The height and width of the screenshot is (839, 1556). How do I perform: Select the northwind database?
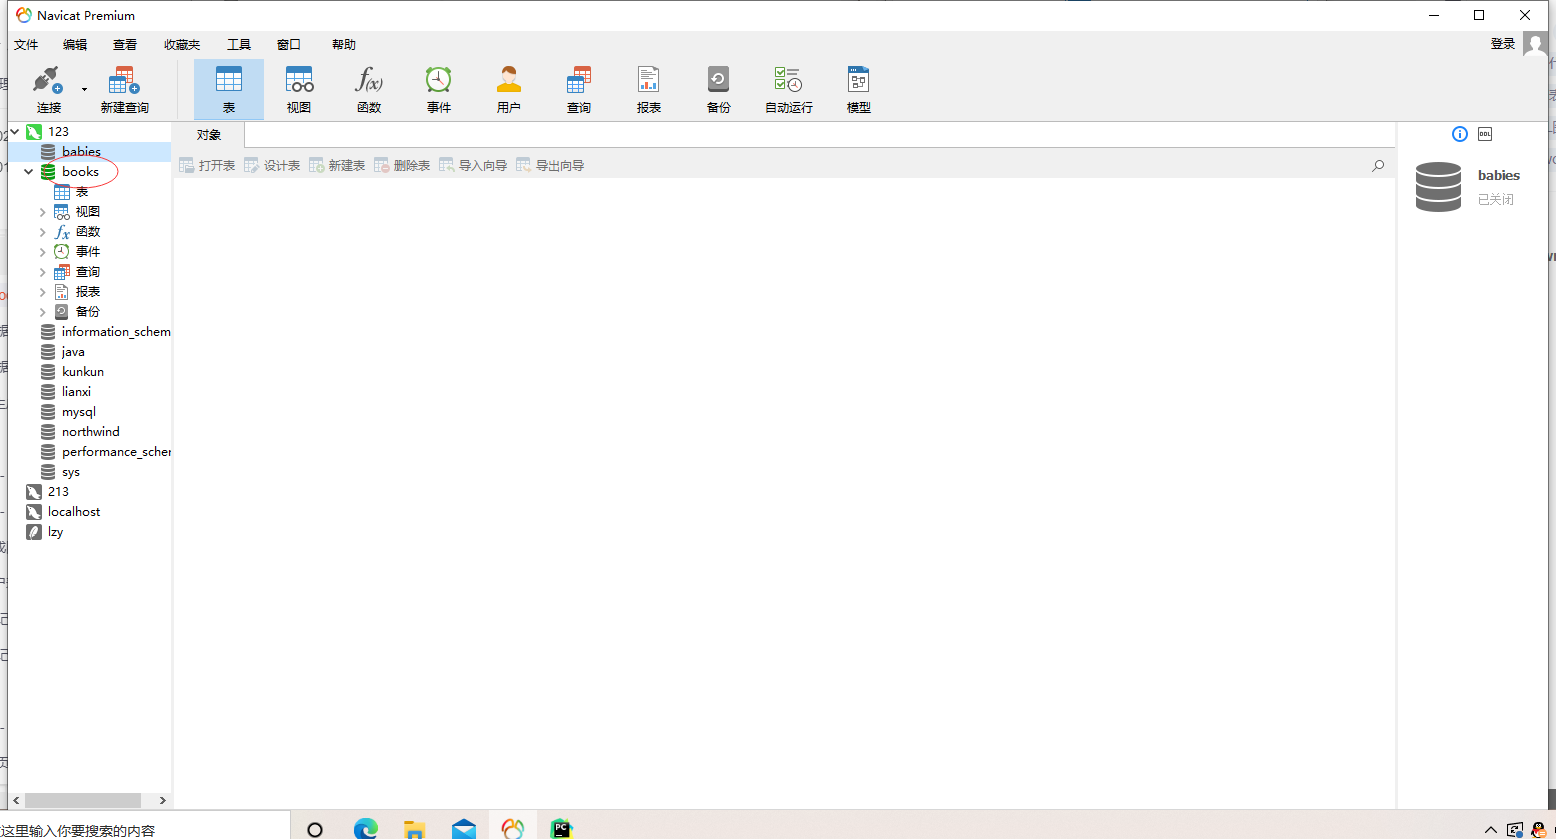tap(90, 432)
